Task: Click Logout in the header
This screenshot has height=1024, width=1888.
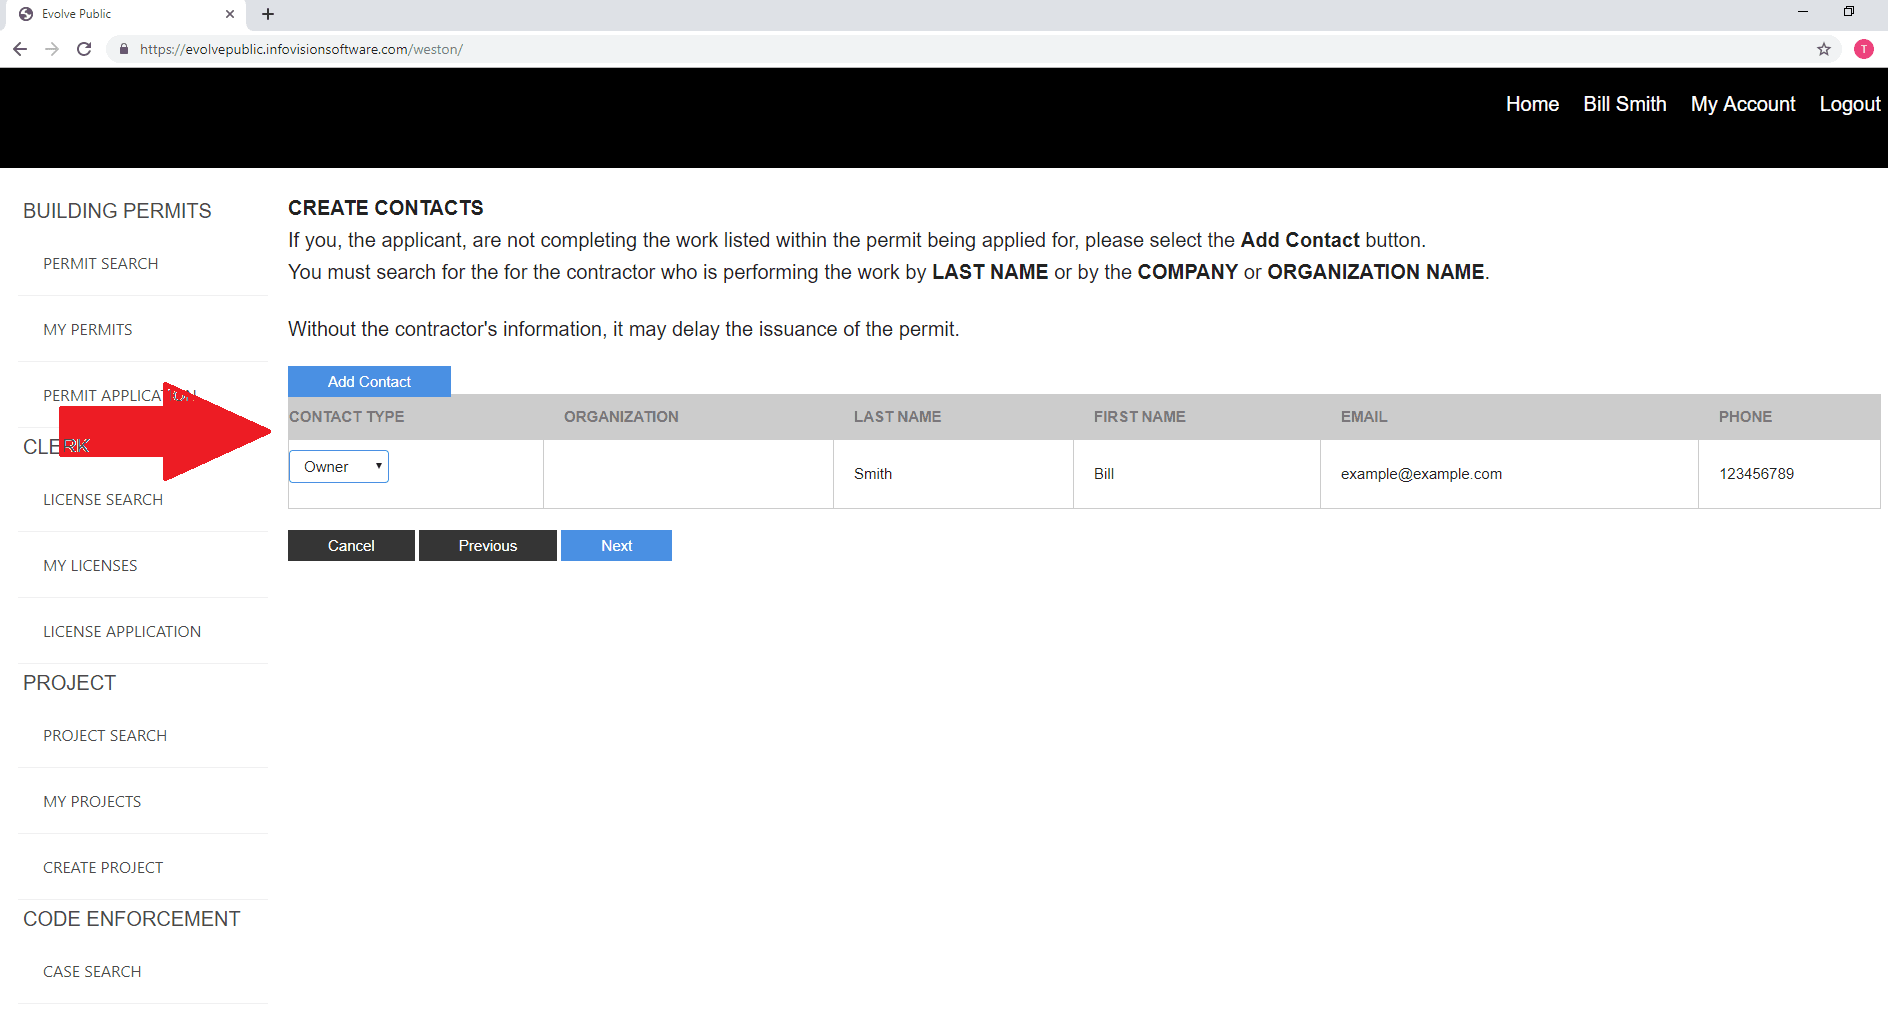Action: click(1849, 104)
